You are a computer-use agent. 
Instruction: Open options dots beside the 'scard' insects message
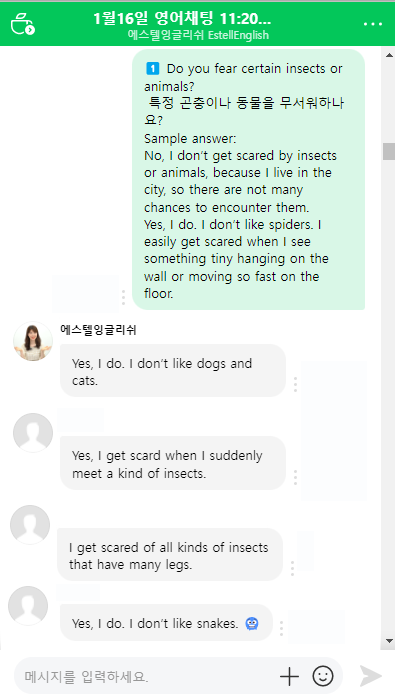coord(295,477)
